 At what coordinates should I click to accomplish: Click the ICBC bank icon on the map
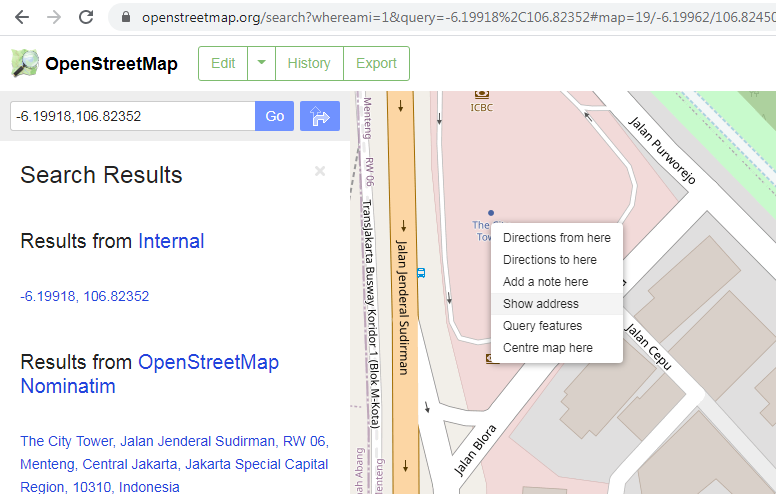tap(482, 94)
